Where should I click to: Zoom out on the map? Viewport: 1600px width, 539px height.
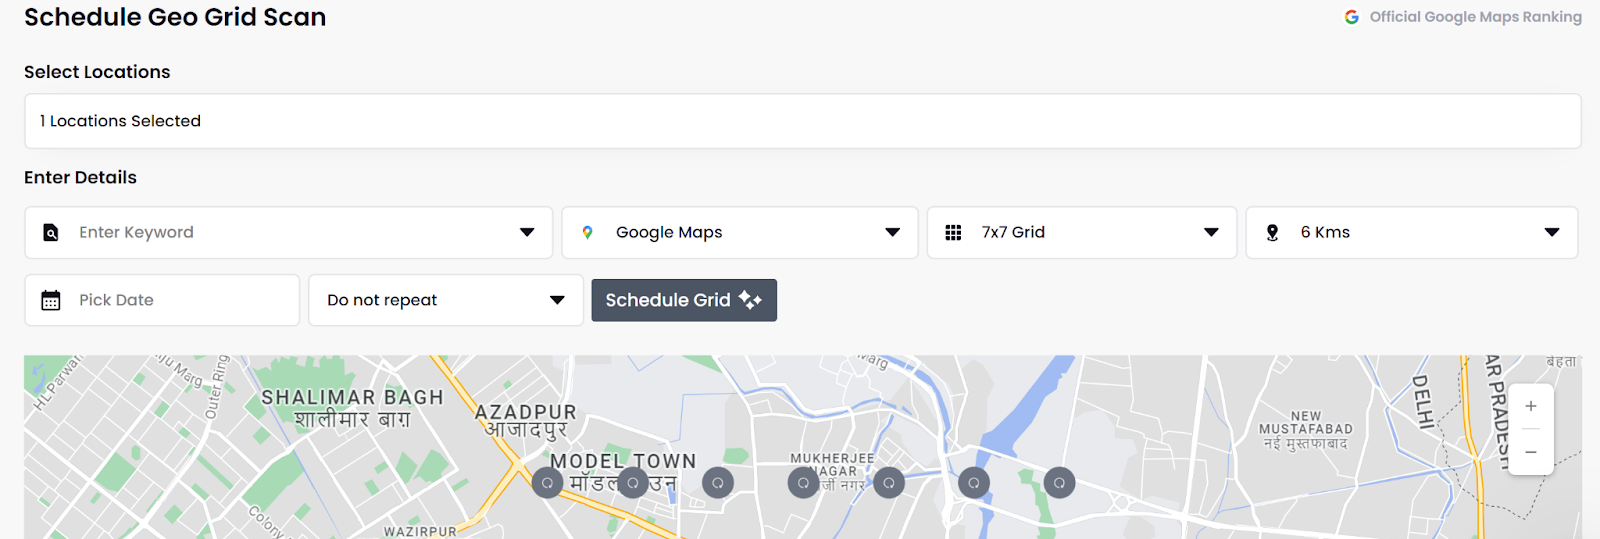(x=1531, y=452)
